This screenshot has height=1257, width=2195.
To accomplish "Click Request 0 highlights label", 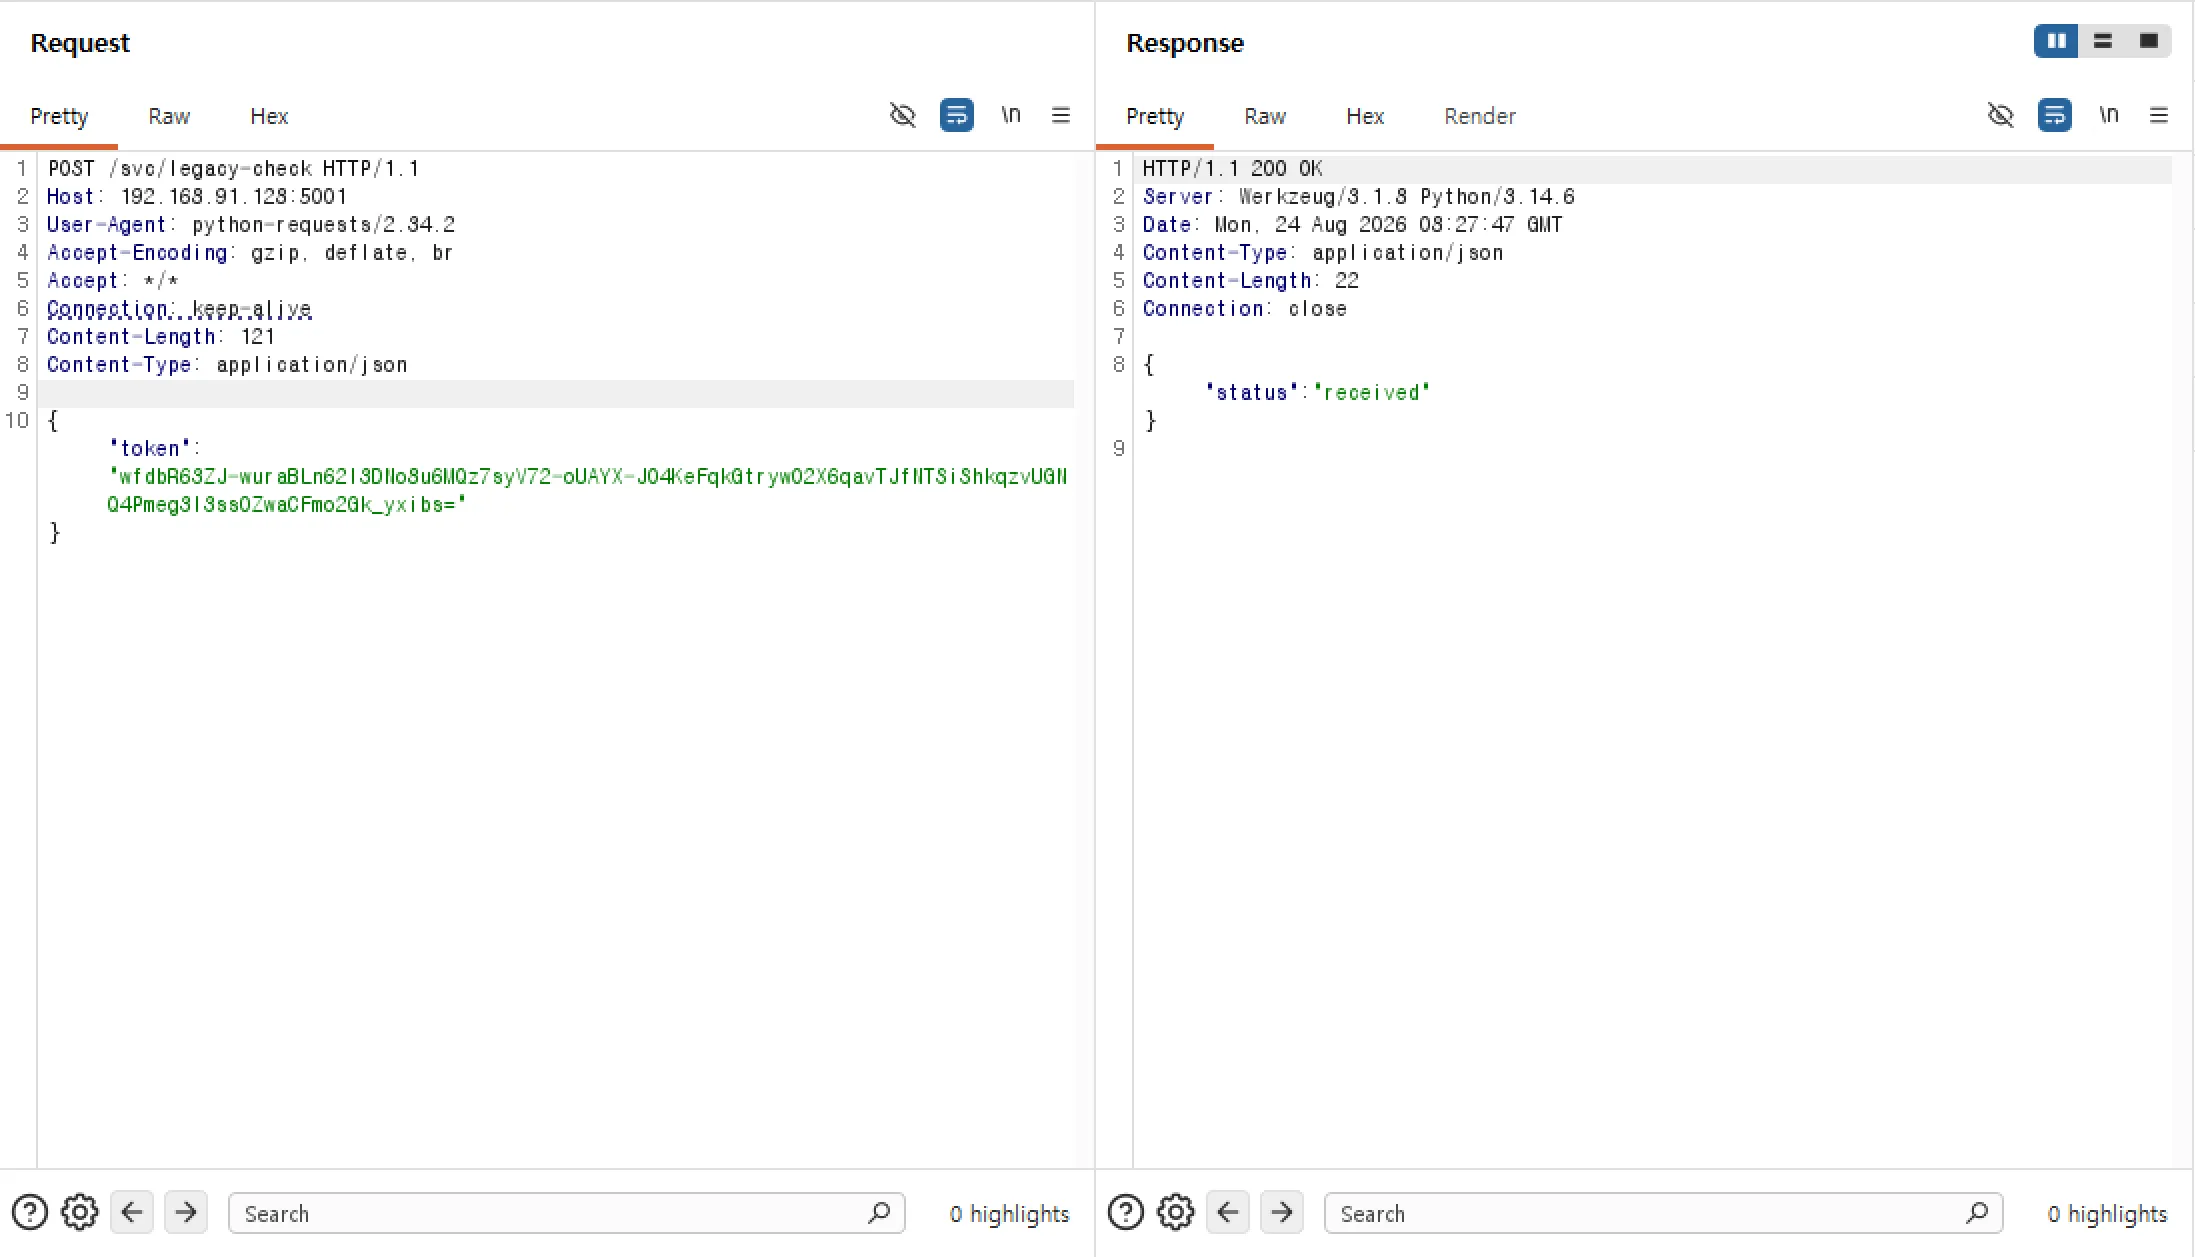I will (x=1009, y=1213).
